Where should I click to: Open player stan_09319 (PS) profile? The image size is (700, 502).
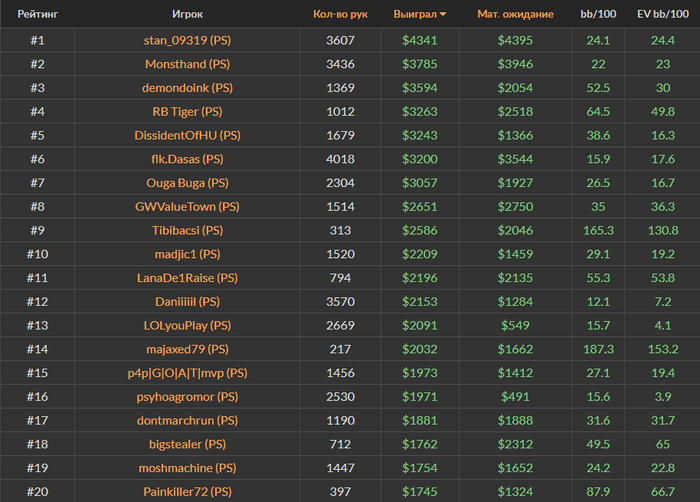coord(187,41)
